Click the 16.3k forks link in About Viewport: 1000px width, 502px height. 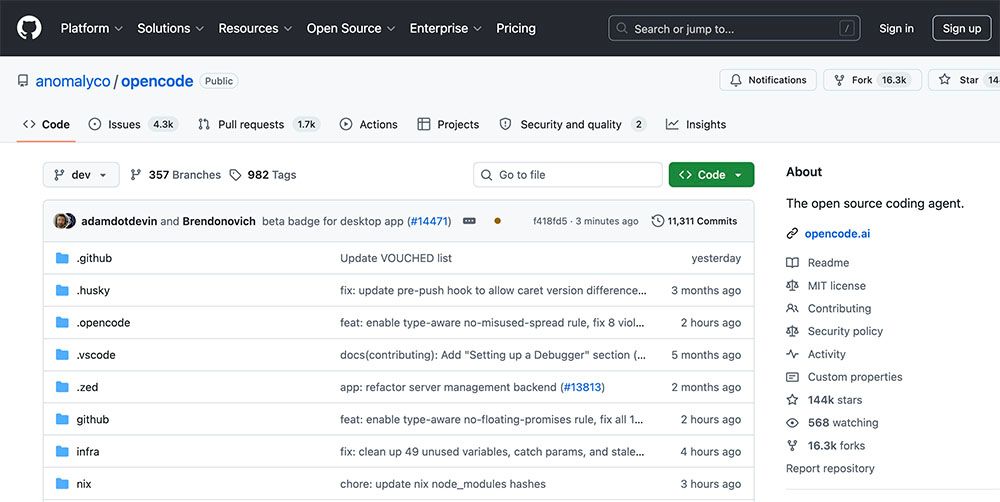tap(836, 445)
